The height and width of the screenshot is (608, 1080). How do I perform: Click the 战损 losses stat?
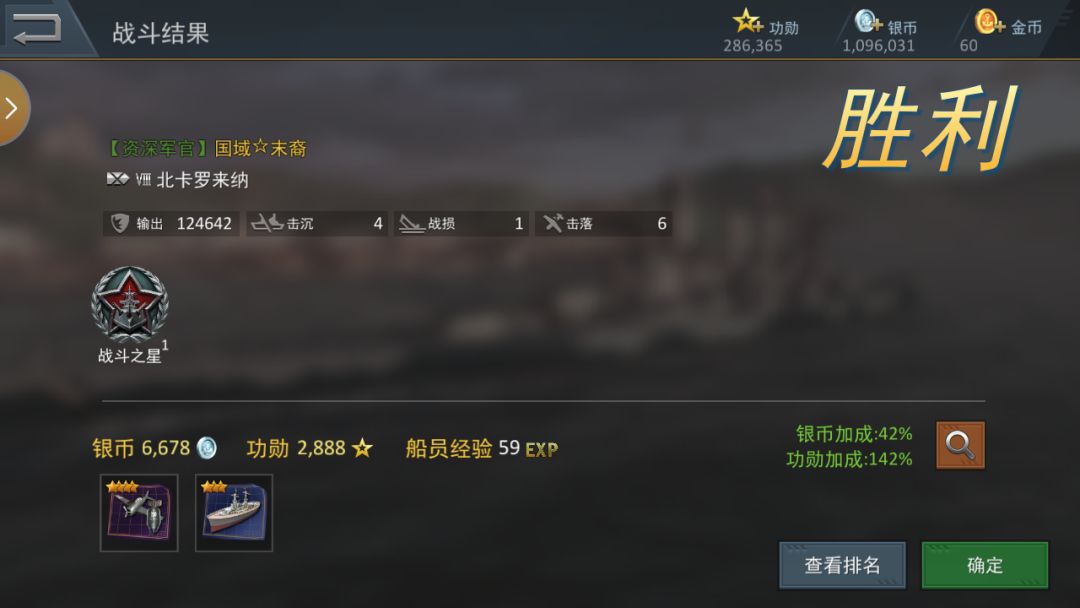pos(461,224)
